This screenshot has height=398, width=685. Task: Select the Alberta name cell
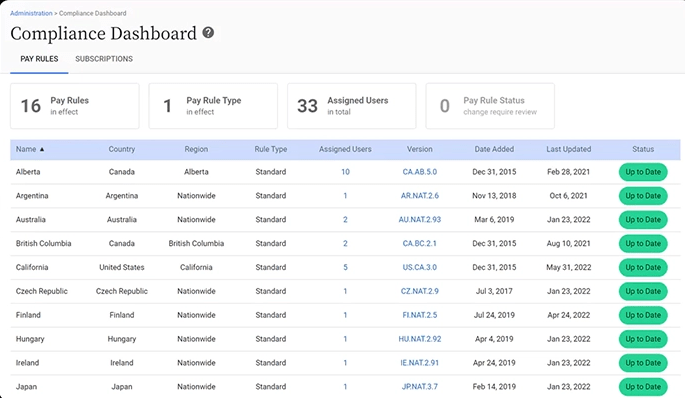point(28,172)
